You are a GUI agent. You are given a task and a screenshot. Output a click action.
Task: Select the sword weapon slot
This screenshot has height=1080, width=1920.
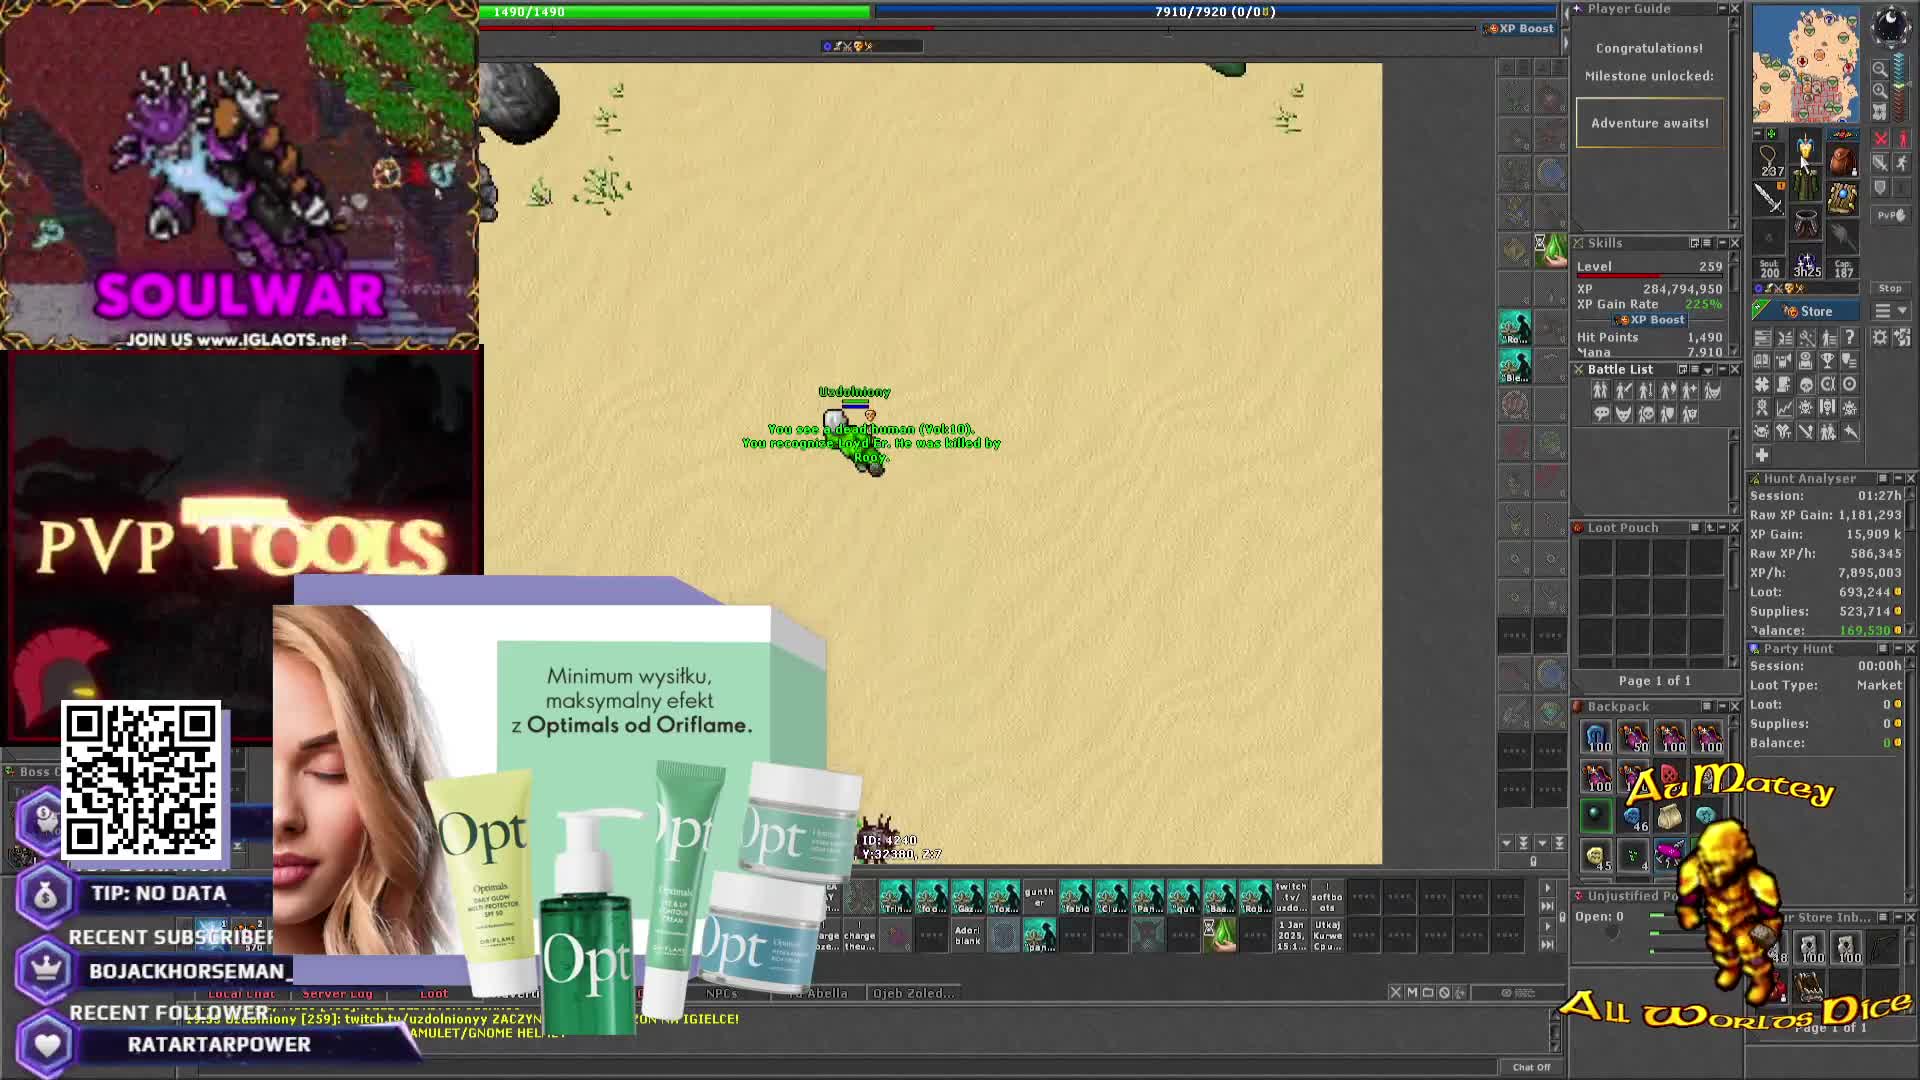click(1769, 198)
